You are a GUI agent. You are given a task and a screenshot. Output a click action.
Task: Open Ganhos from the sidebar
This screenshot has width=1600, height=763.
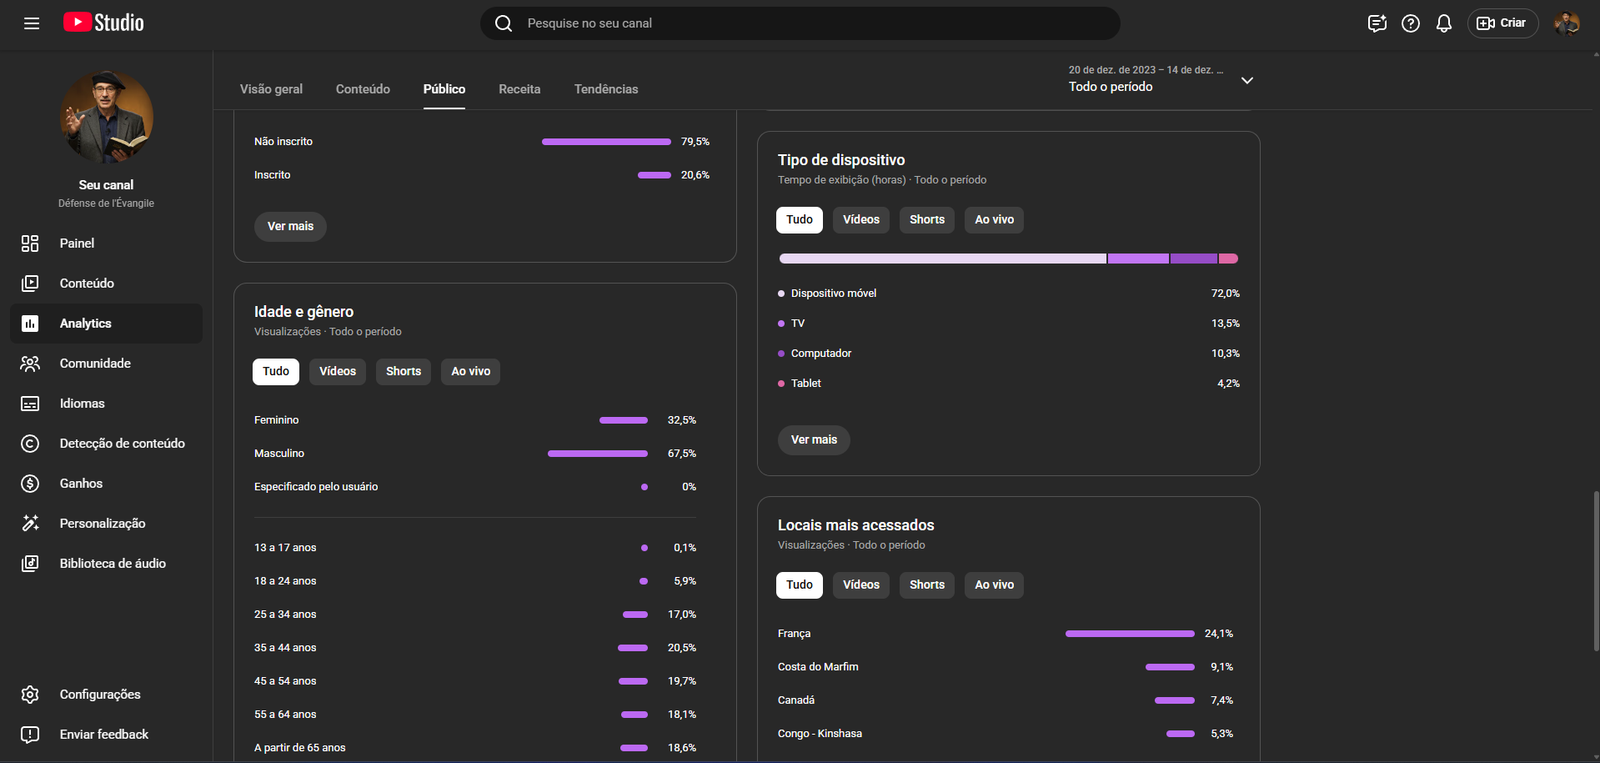(81, 483)
